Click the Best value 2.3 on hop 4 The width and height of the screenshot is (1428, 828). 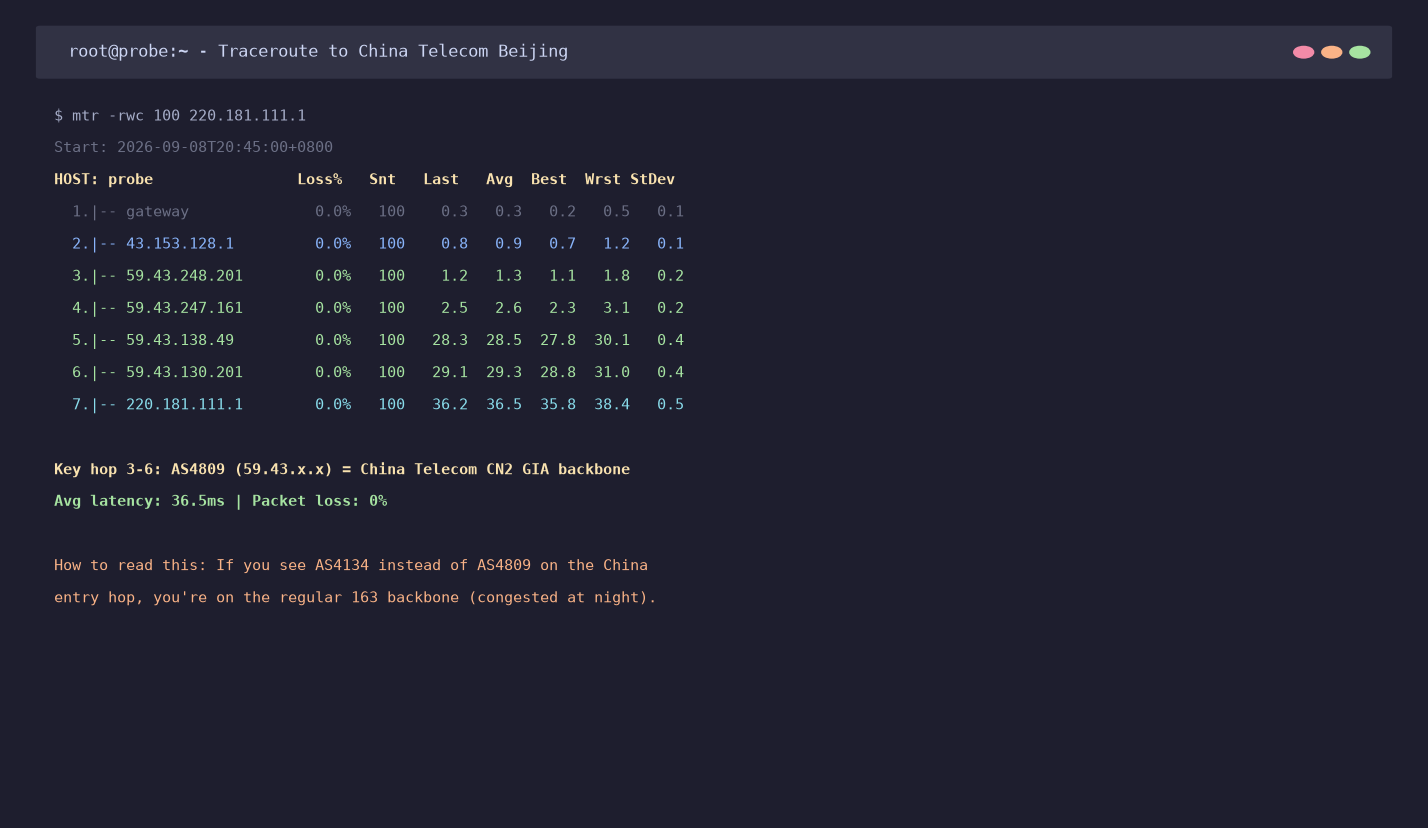(562, 307)
